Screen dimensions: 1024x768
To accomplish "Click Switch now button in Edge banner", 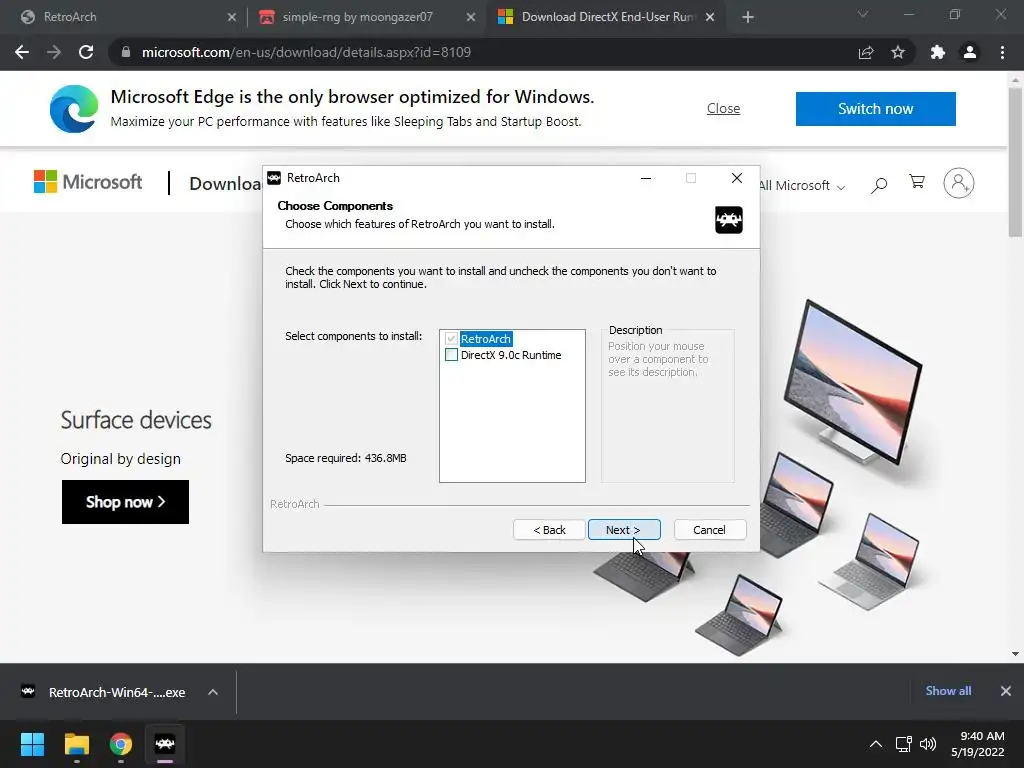I will 876,108.
